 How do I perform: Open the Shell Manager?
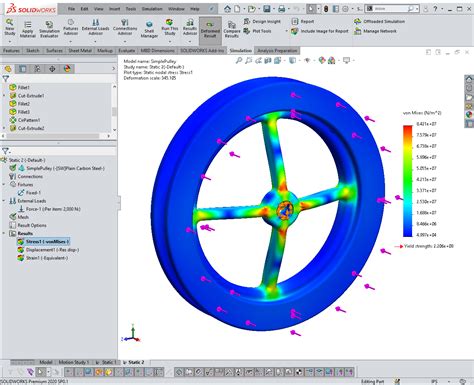click(x=149, y=29)
